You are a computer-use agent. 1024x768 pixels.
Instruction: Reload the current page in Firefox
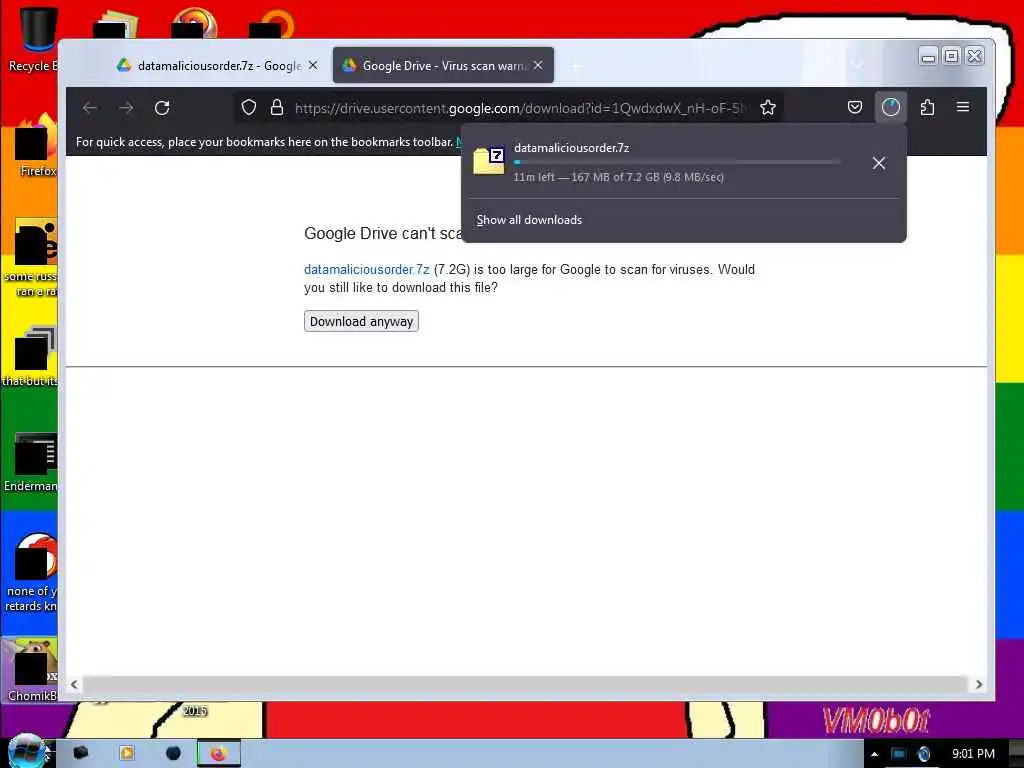point(162,108)
